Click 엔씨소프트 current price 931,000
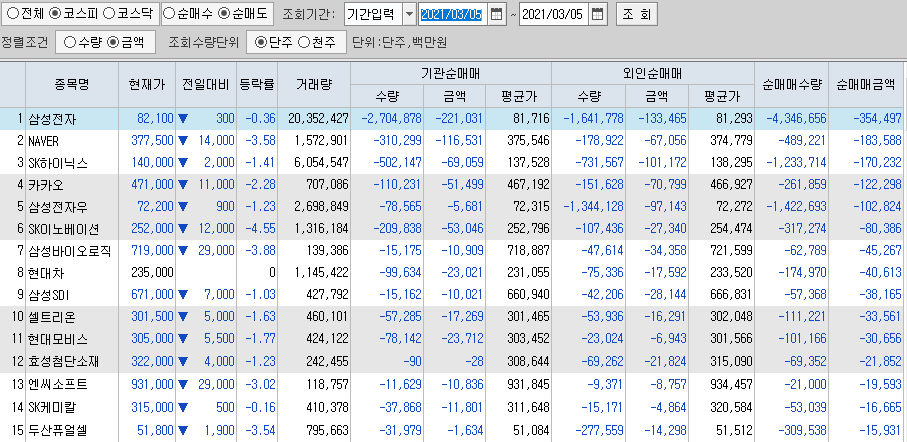This screenshot has width=907, height=442. coord(152,384)
